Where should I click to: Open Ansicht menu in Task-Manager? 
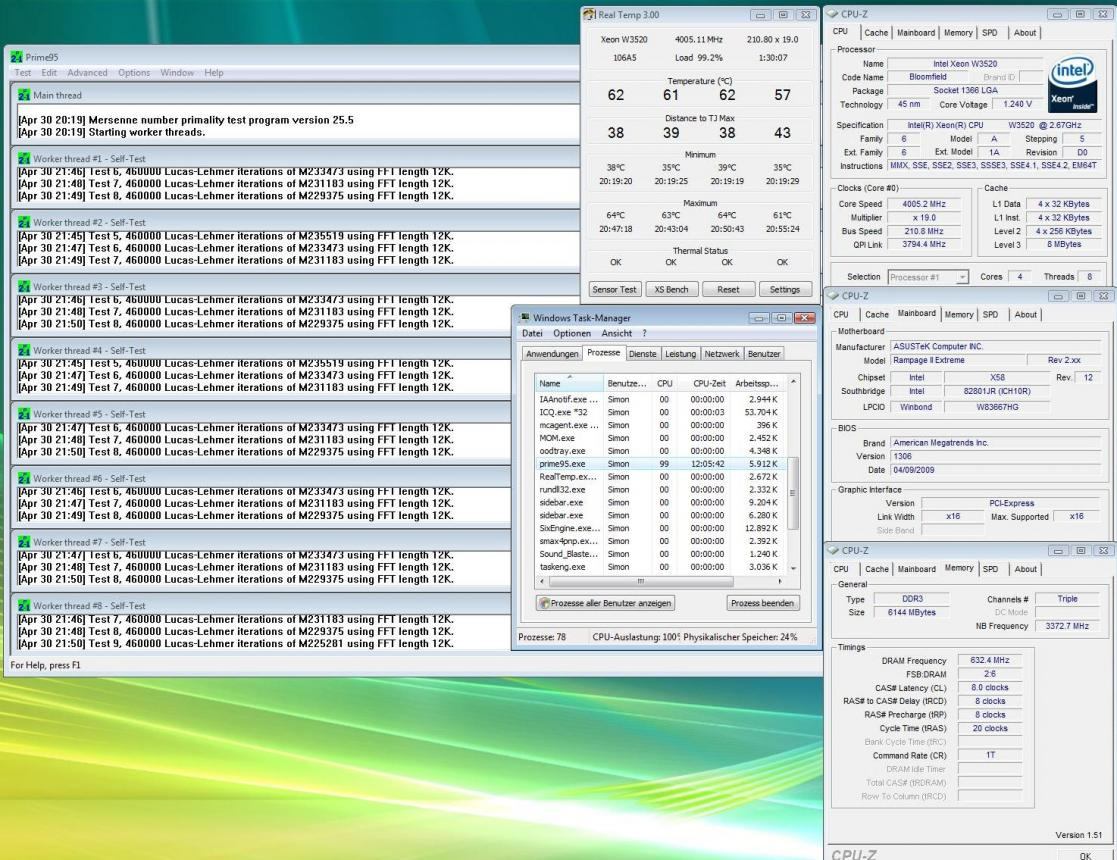[616, 333]
